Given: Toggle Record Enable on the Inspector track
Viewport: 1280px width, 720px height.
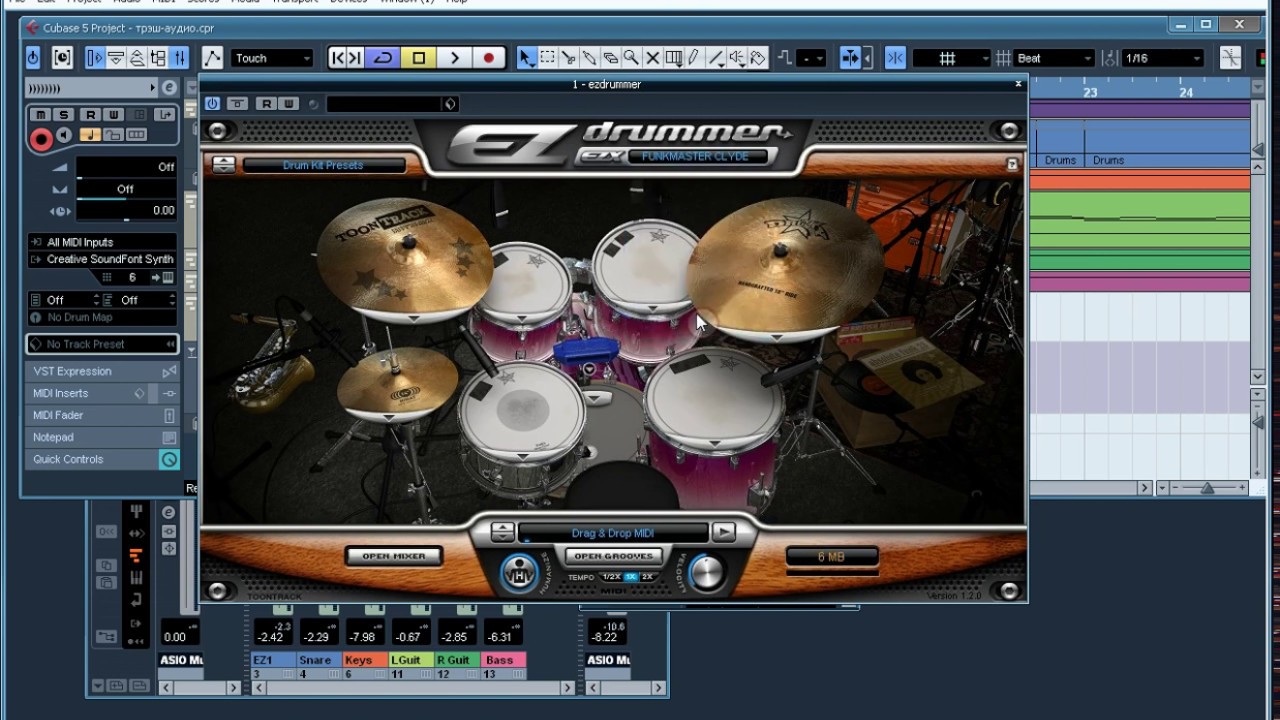Looking at the screenshot, I should (x=41, y=139).
